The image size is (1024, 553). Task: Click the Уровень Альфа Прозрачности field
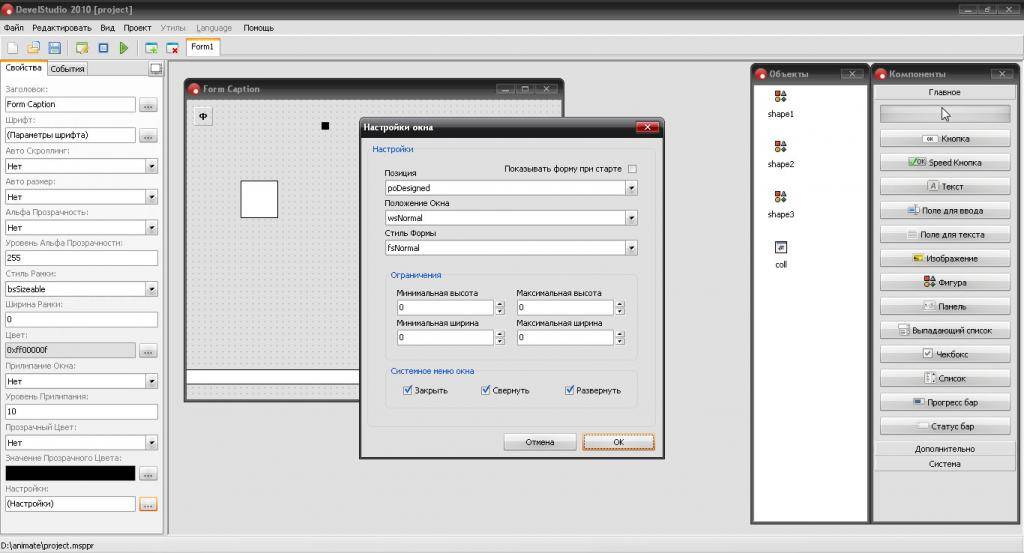coord(82,258)
